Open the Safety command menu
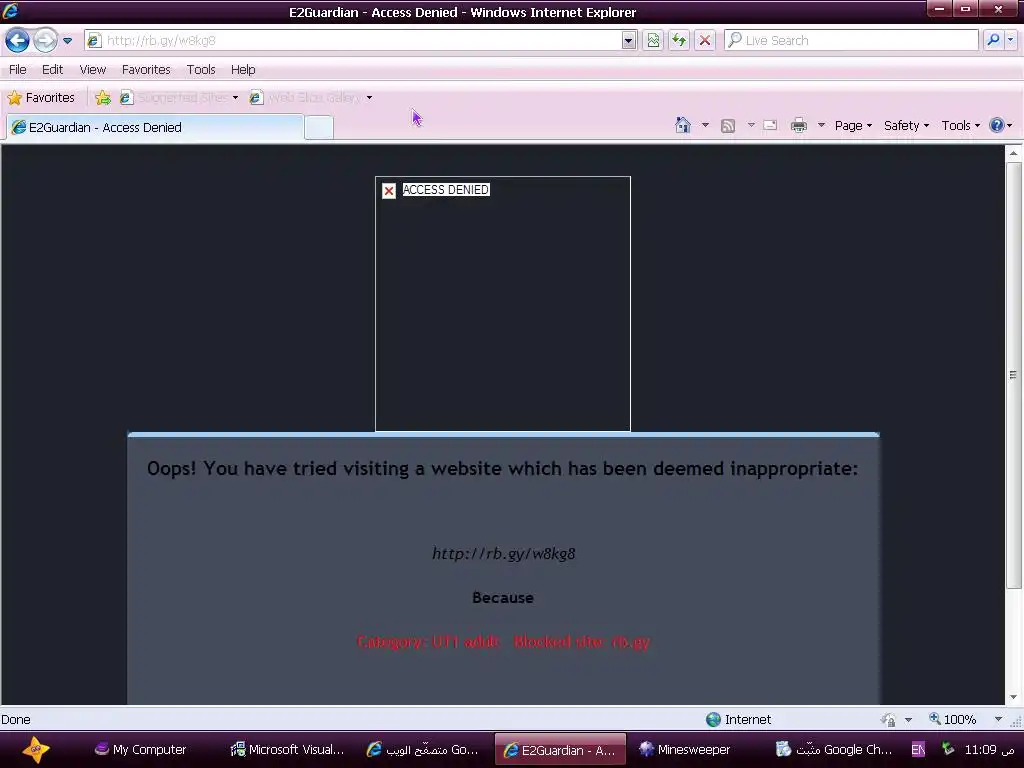Screen dimensions: 1024x768 (906, 125)
